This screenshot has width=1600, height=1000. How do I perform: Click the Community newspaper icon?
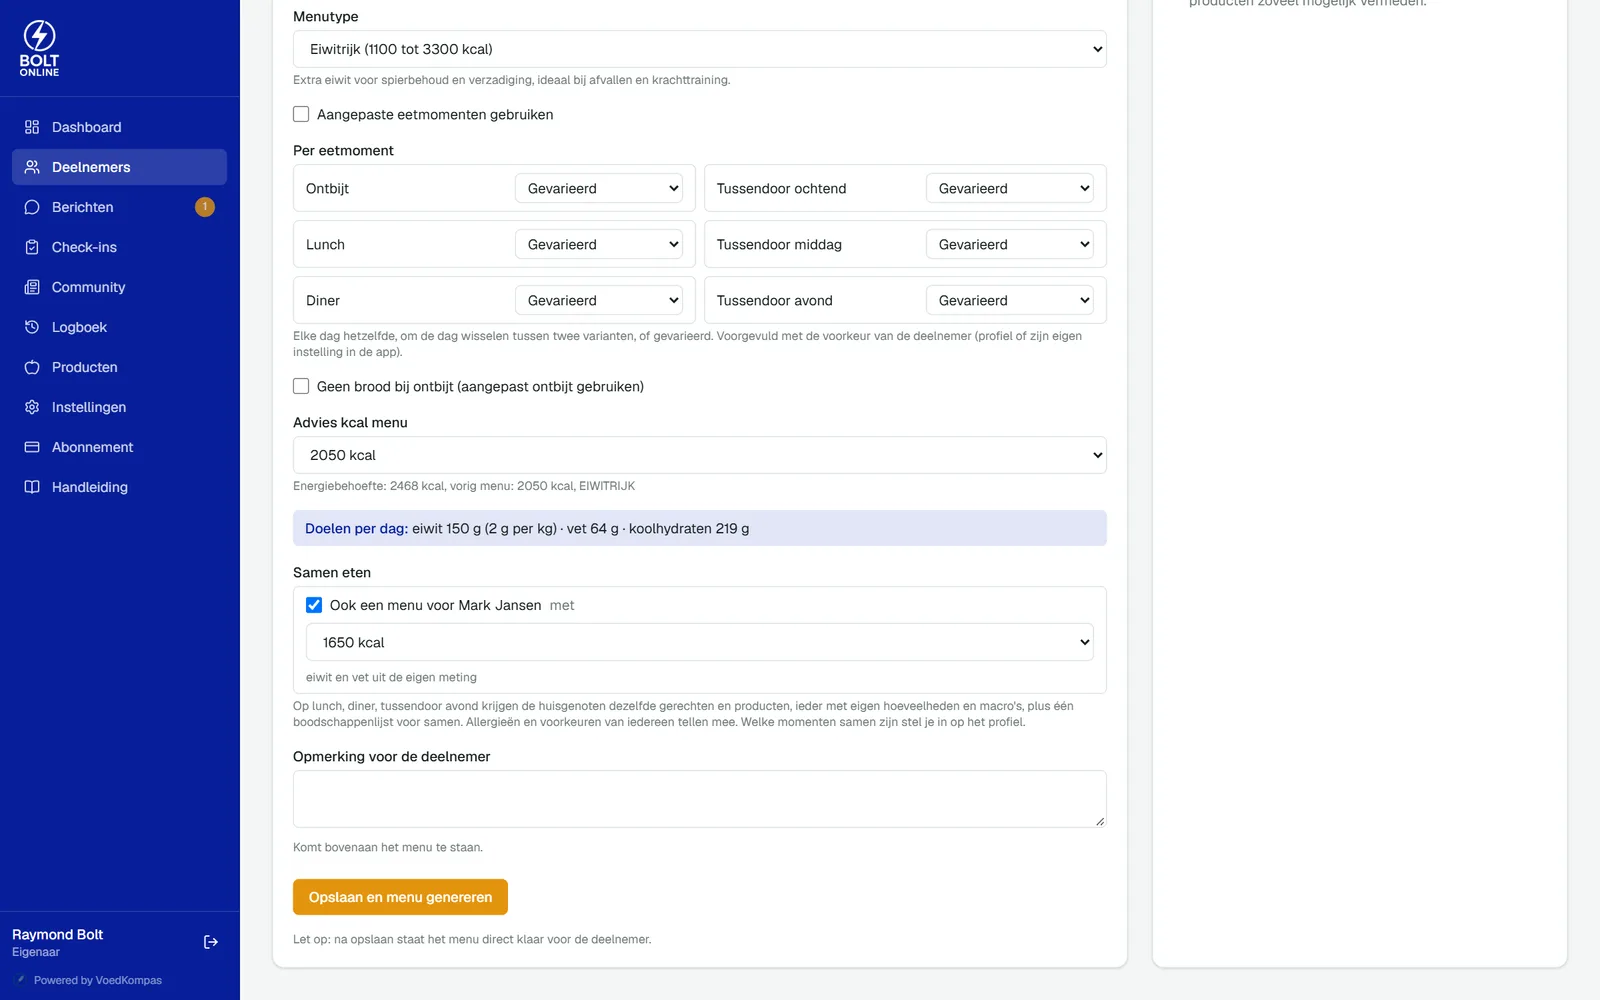[x=32, y=287]
